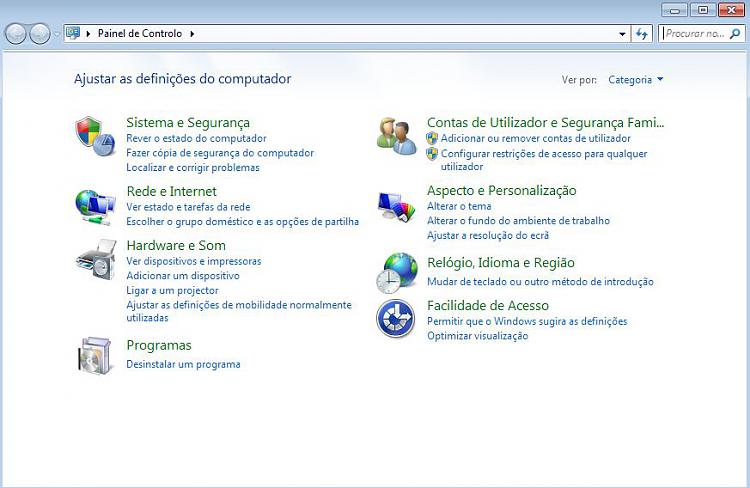Screen dimensions: 750x488
Task: Open the Programas disc box icon
Action: 95,355
